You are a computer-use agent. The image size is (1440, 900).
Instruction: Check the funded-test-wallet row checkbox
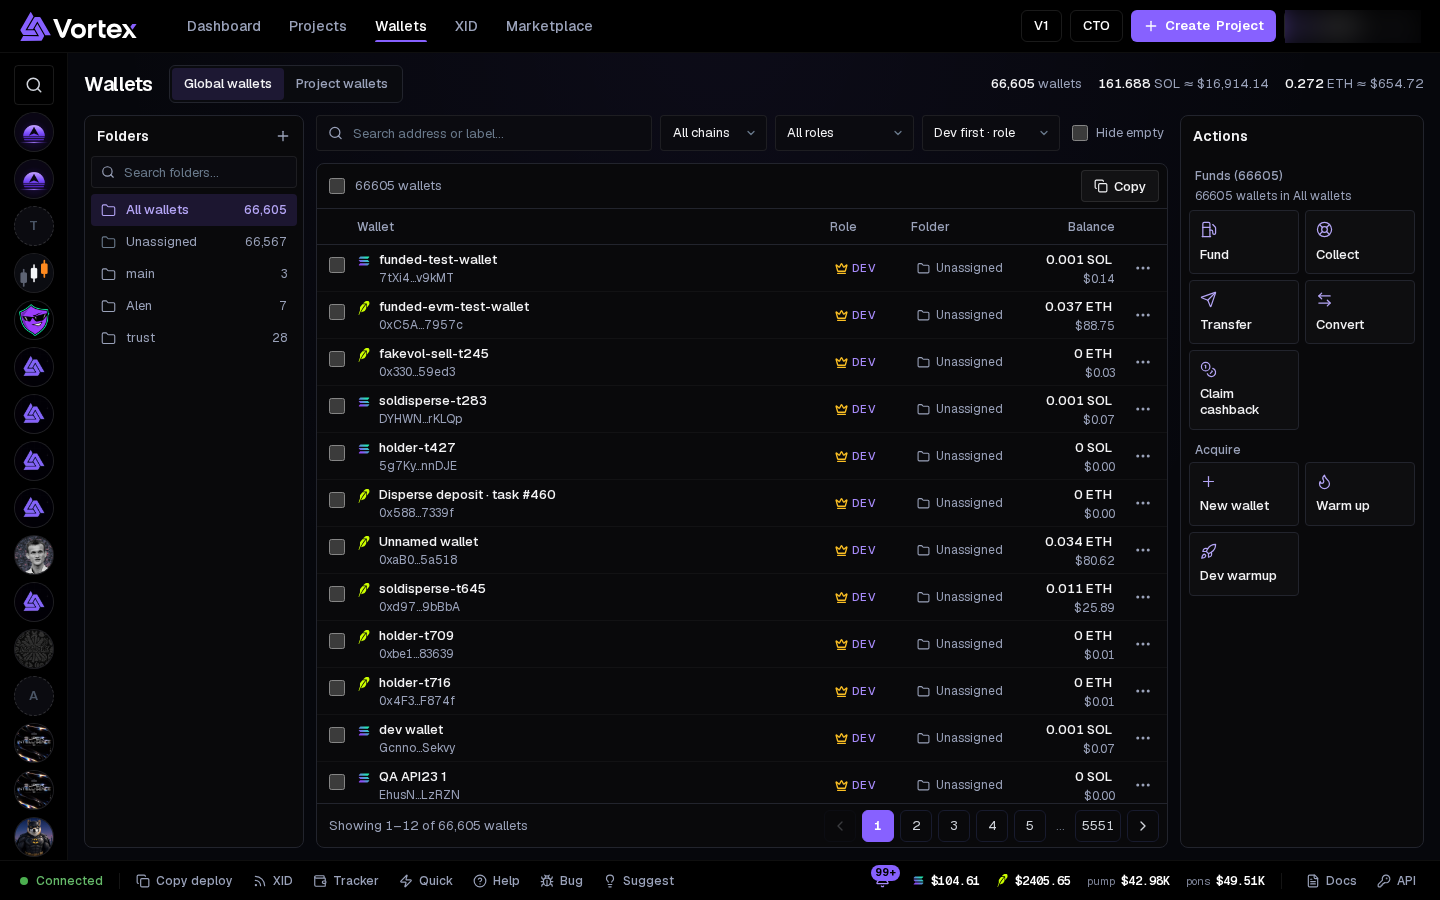click(337, 265)
